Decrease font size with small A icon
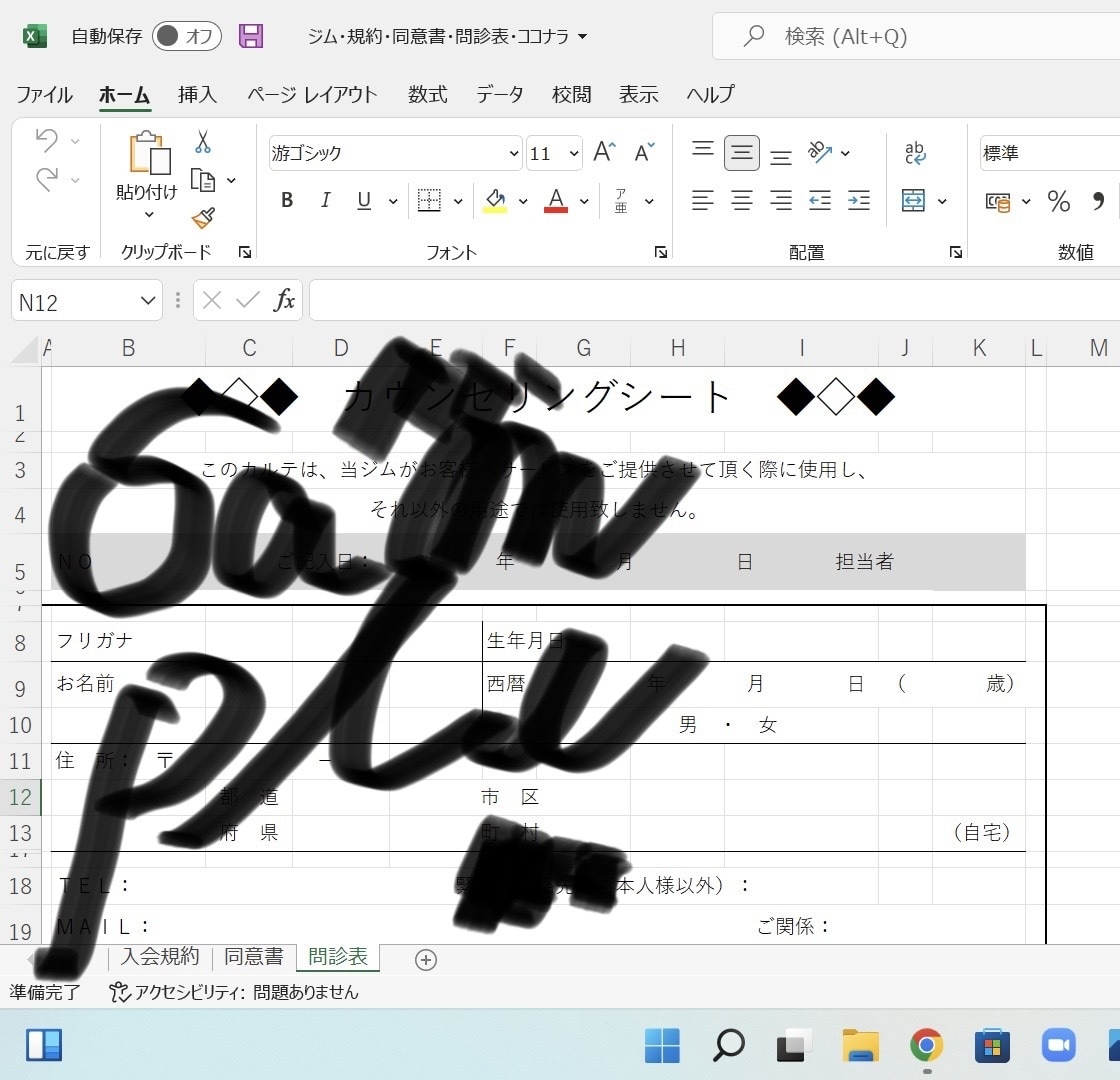 [x=644, y=152]
